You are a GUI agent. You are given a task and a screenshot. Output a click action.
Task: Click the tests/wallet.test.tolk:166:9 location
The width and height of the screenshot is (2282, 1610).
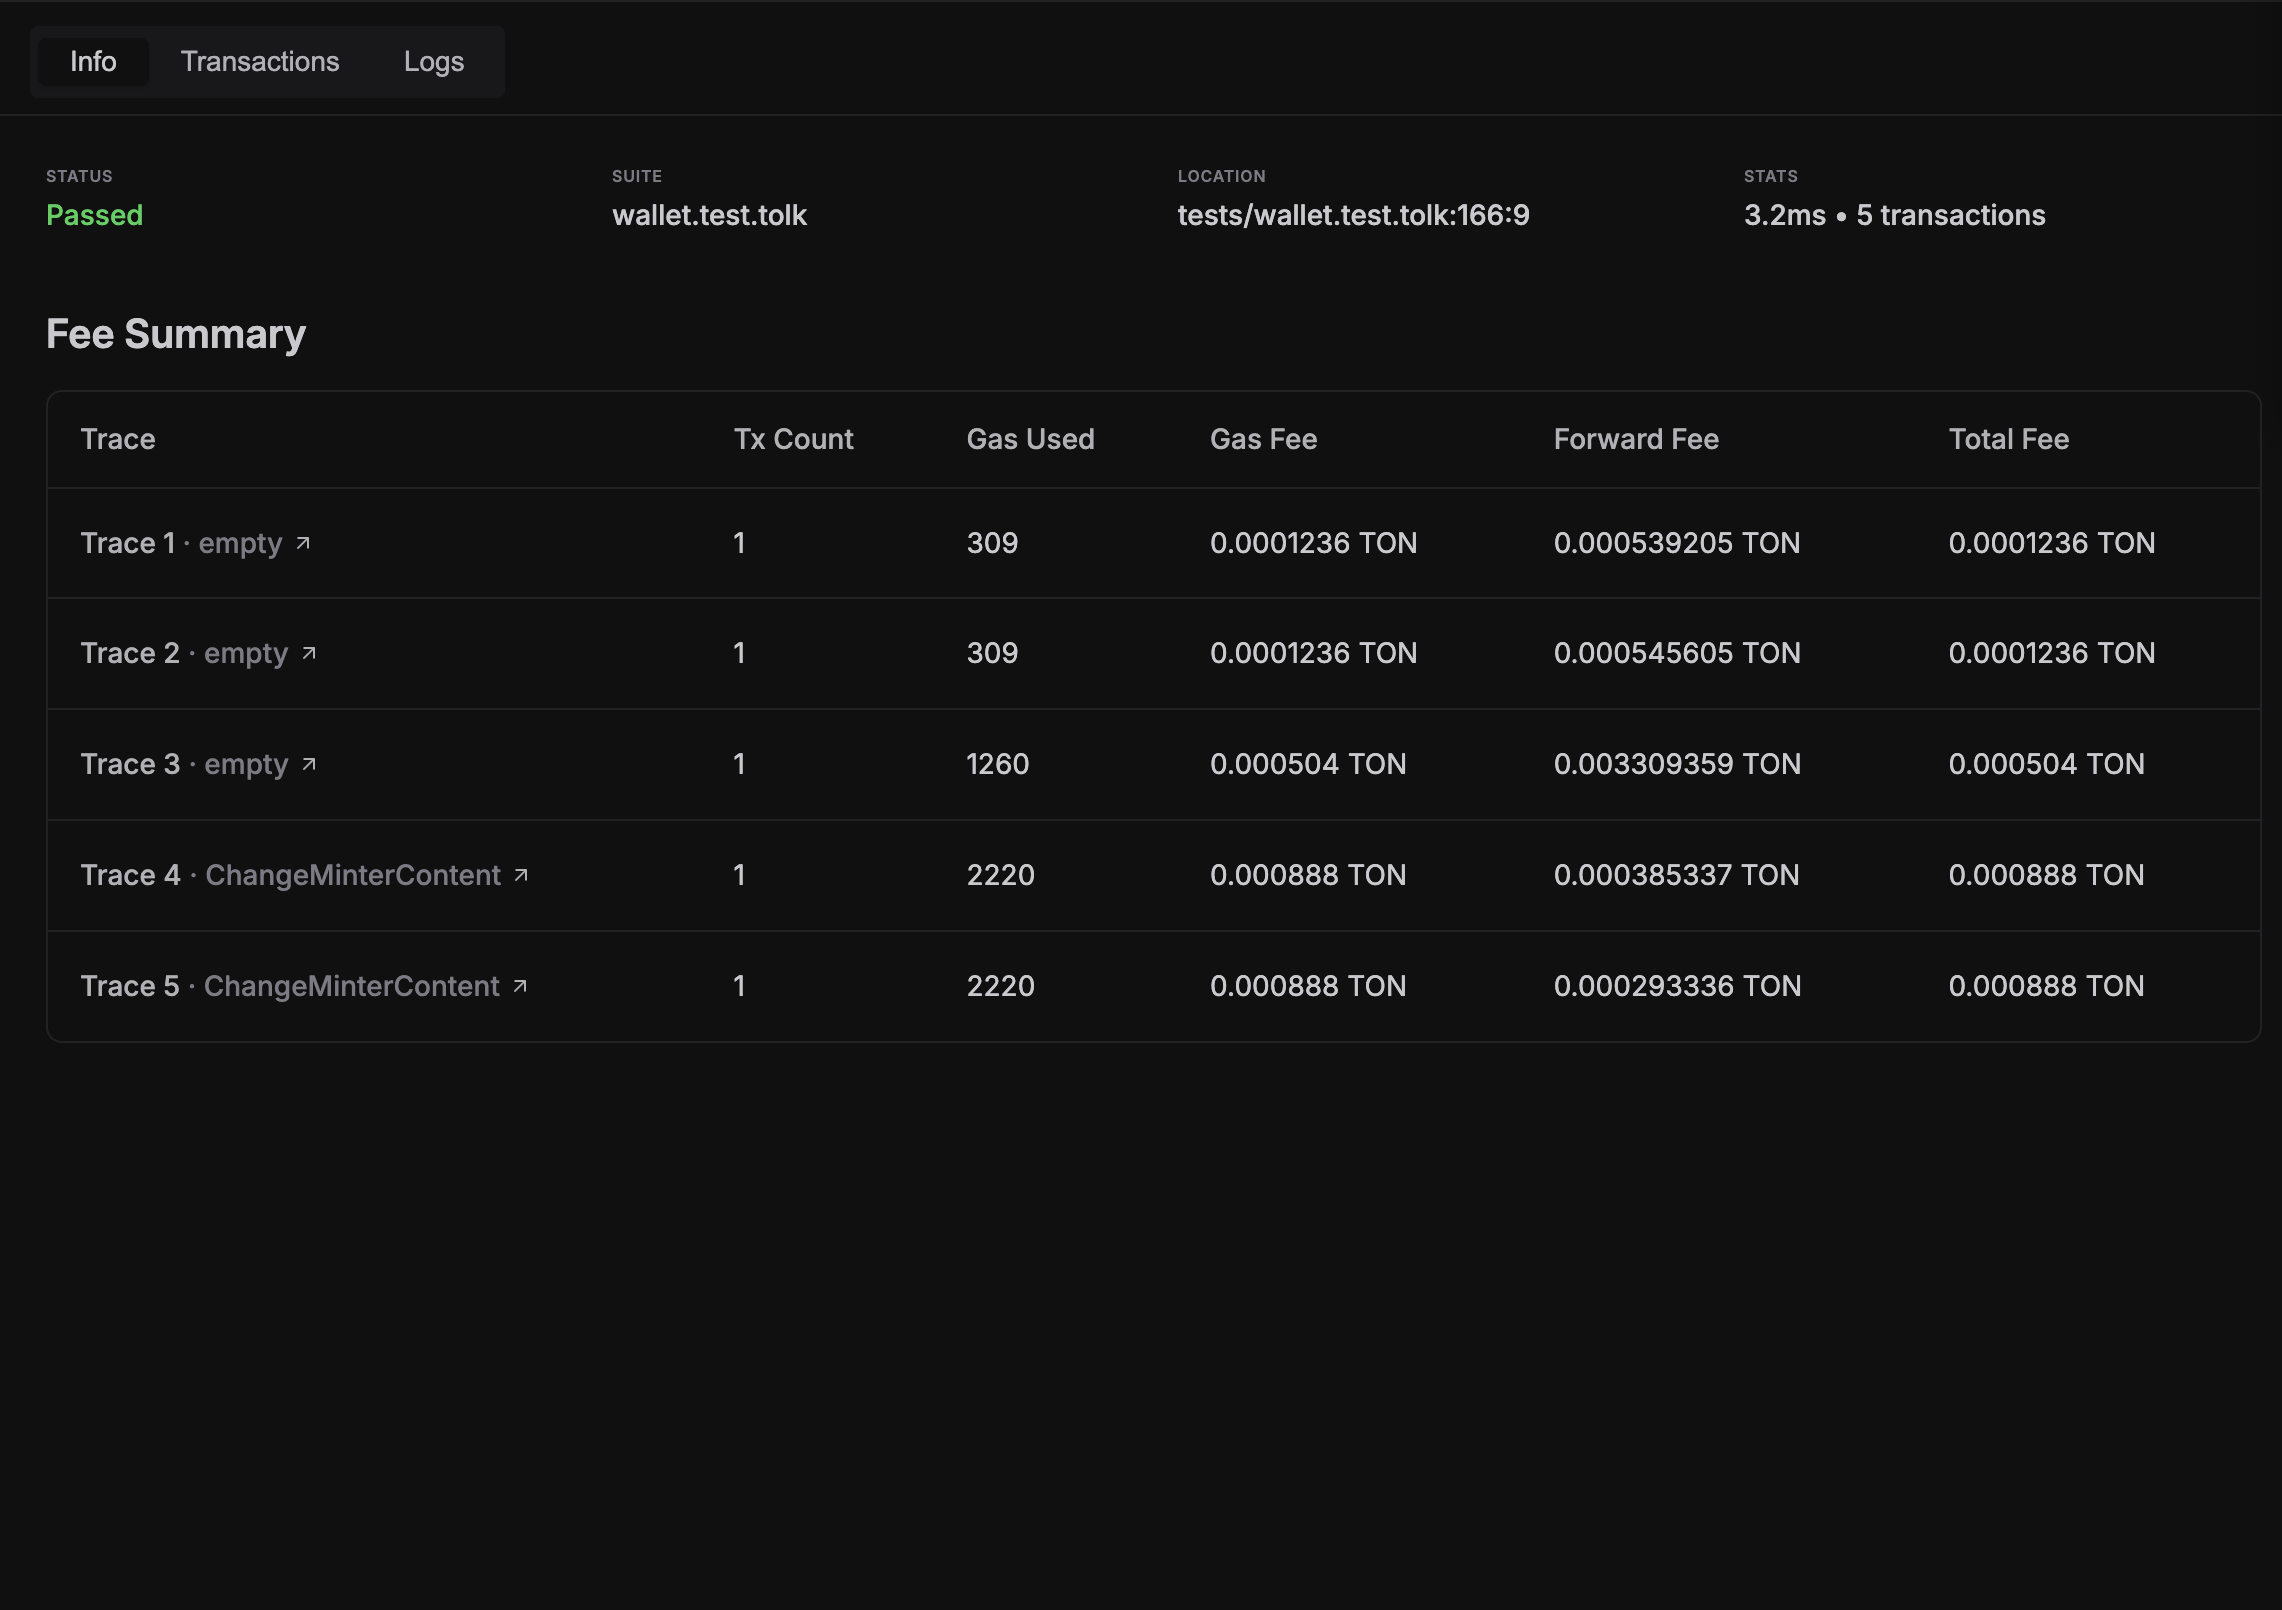(1353, 215)
